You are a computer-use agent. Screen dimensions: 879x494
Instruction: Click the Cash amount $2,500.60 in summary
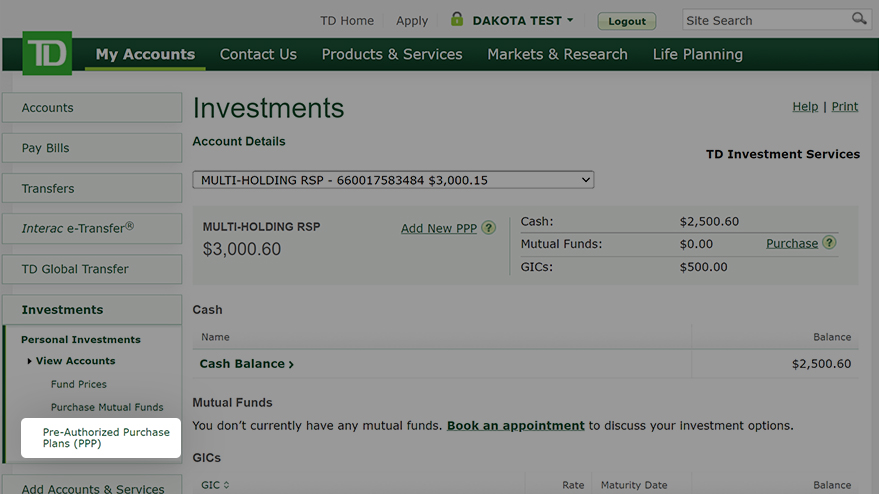[x=709, y=221]
